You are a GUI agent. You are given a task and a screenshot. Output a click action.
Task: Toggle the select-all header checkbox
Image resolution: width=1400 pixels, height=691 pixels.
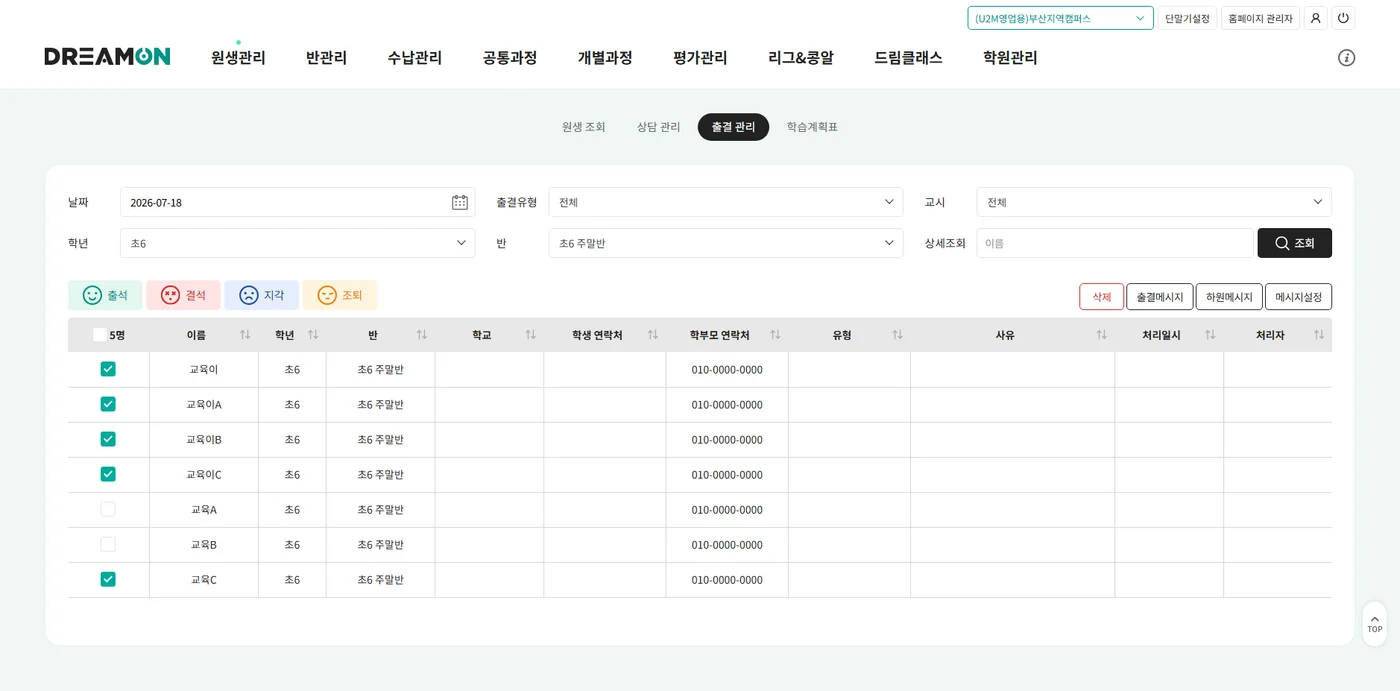click(x=100, y=335)
